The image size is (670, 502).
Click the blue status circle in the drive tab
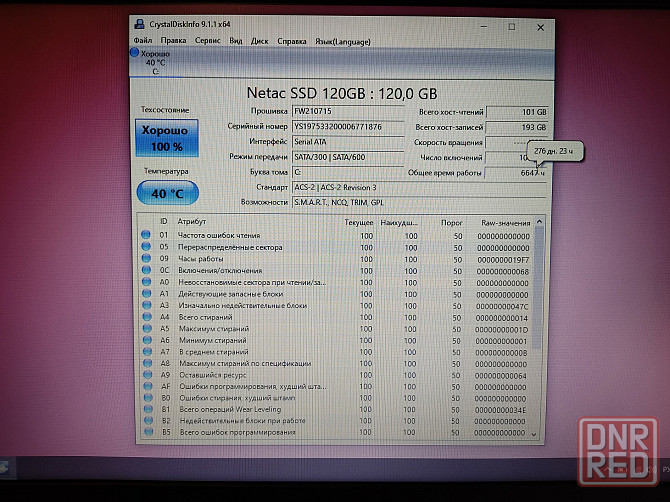tap(135, 53)
